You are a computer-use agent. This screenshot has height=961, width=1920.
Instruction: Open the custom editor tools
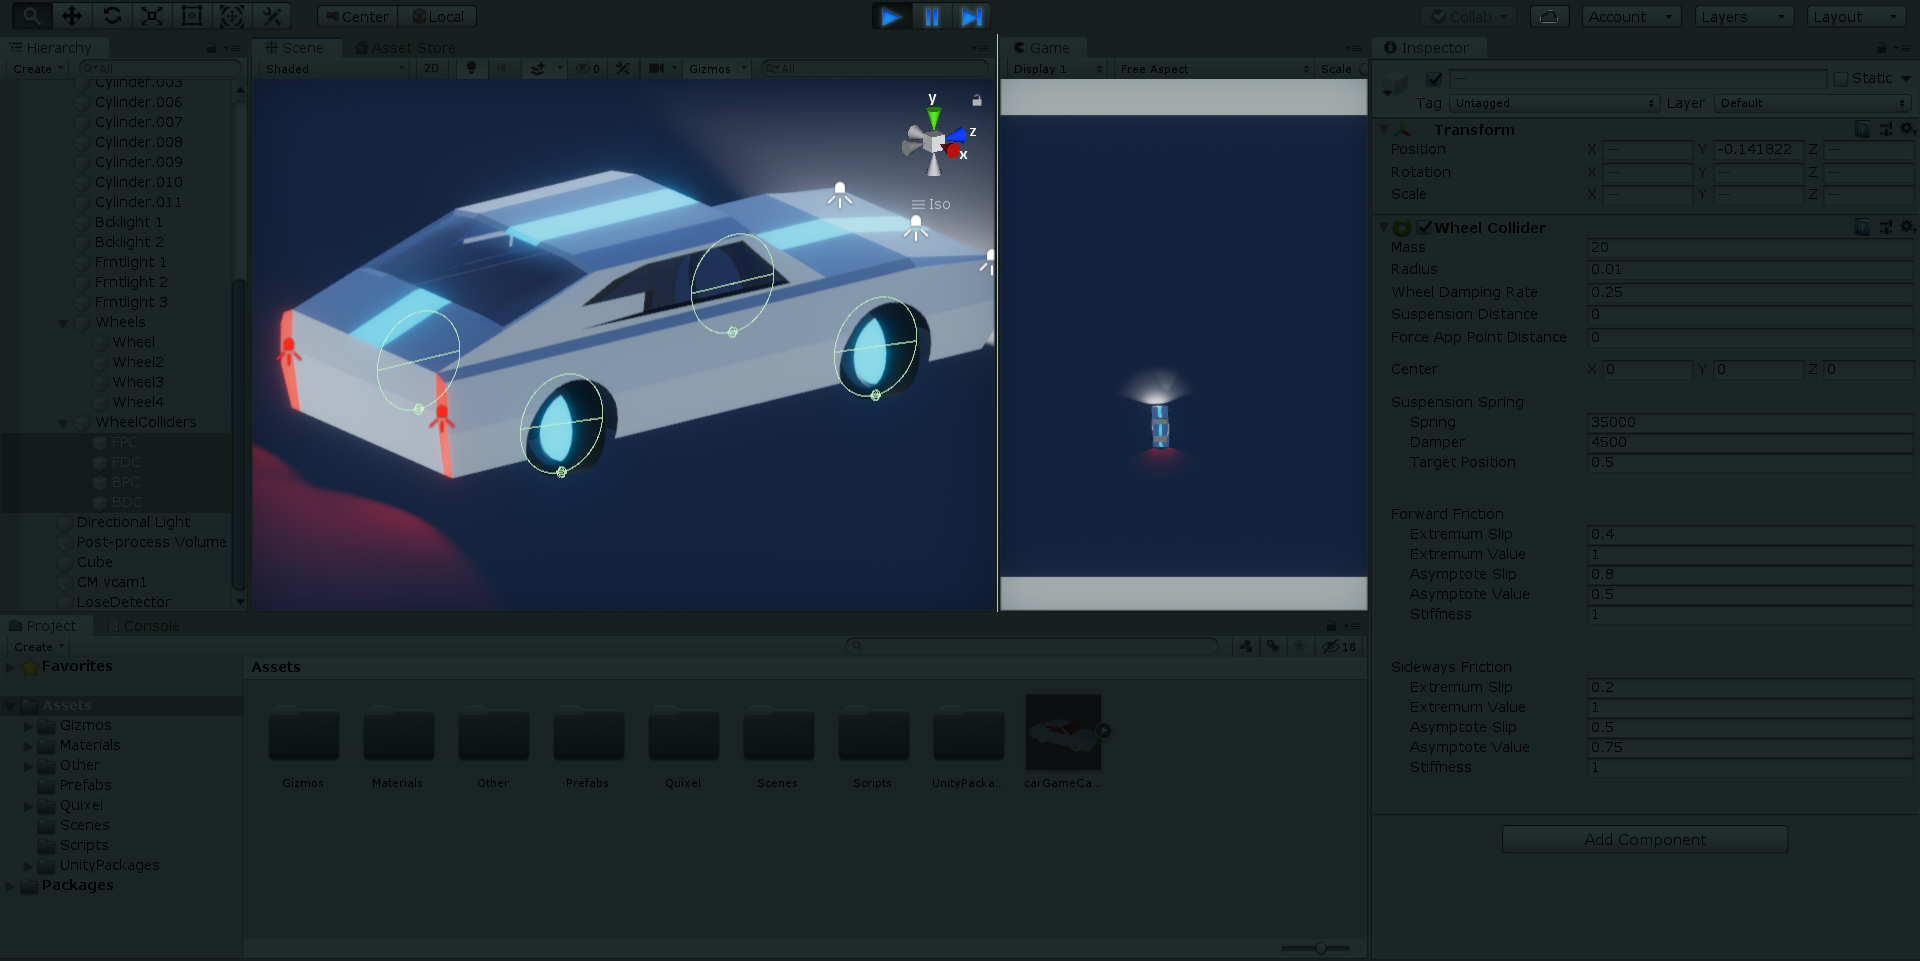pyautogui.click(x=271, y=16)
